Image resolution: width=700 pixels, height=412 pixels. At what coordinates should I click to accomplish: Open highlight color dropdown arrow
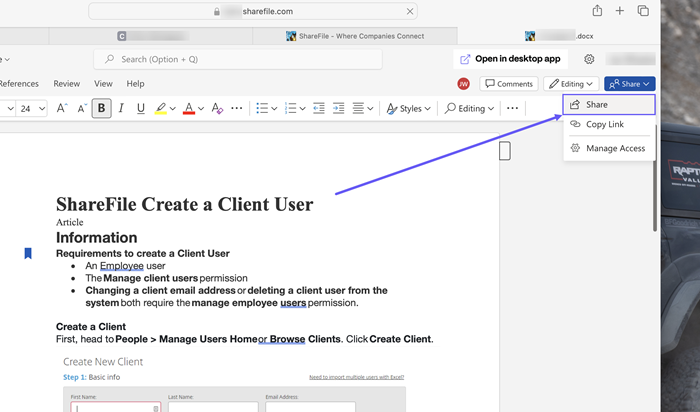pyautogui.click(x=173, y=108)
